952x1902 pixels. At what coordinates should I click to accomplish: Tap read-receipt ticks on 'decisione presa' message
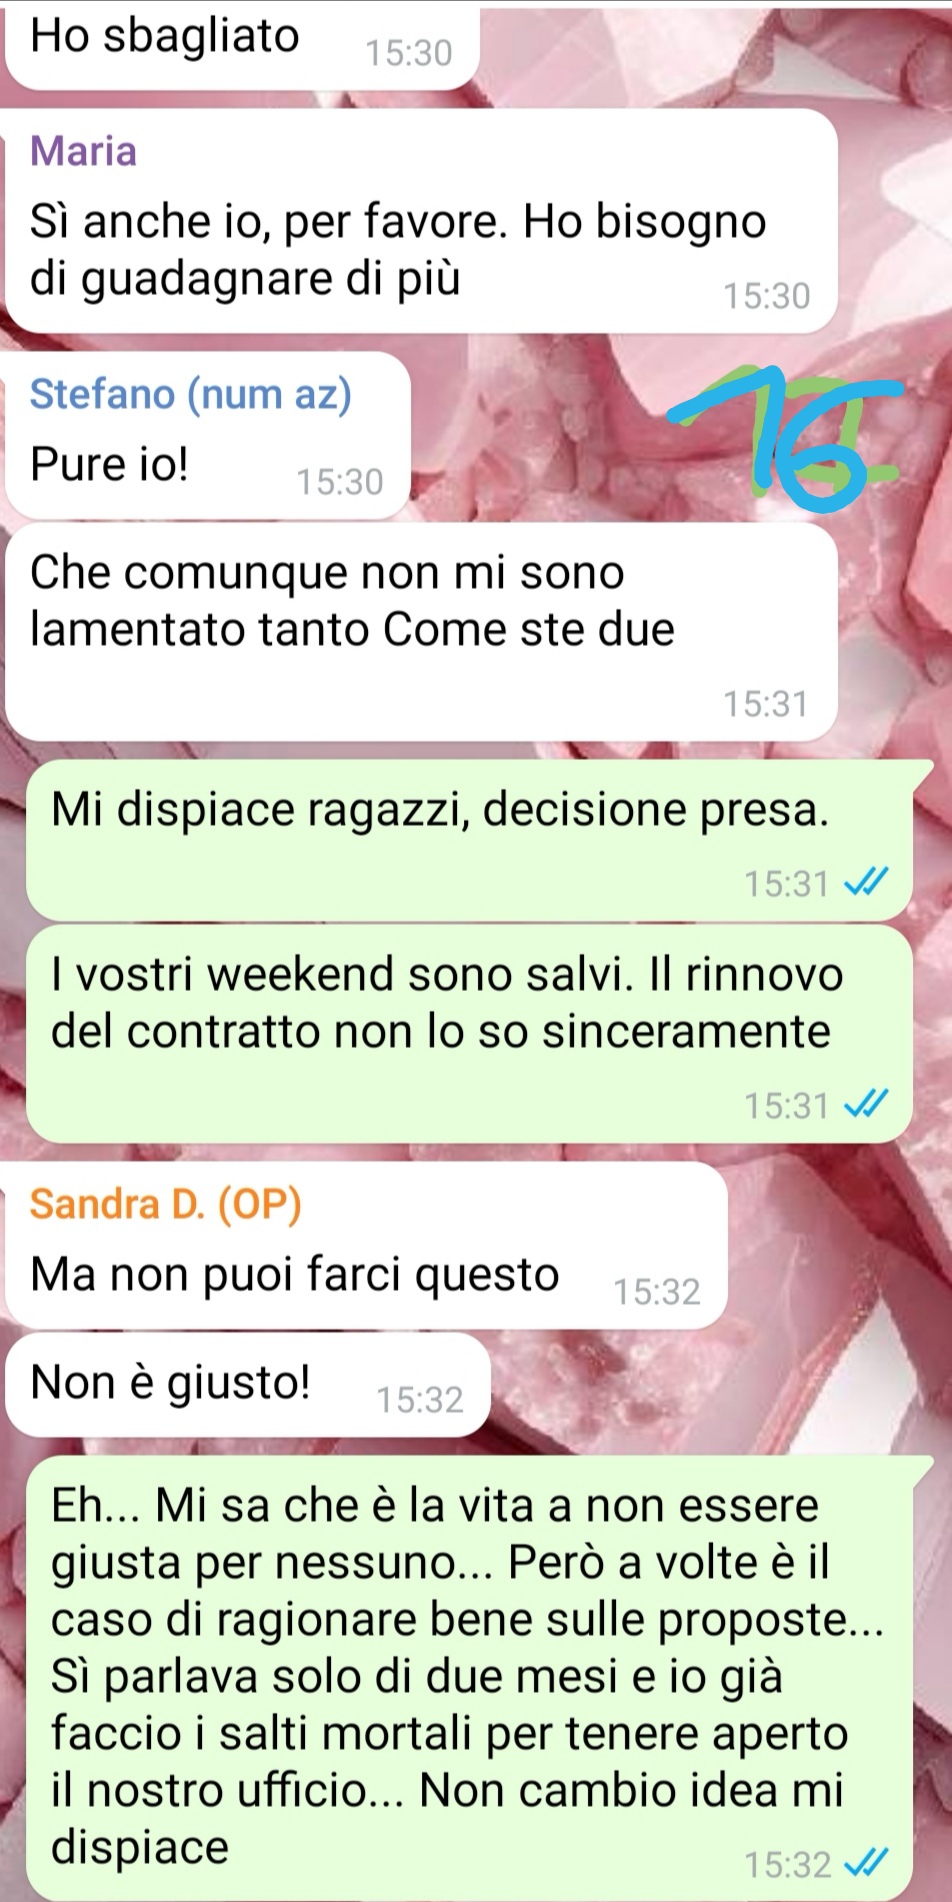[x=866, y=883]
